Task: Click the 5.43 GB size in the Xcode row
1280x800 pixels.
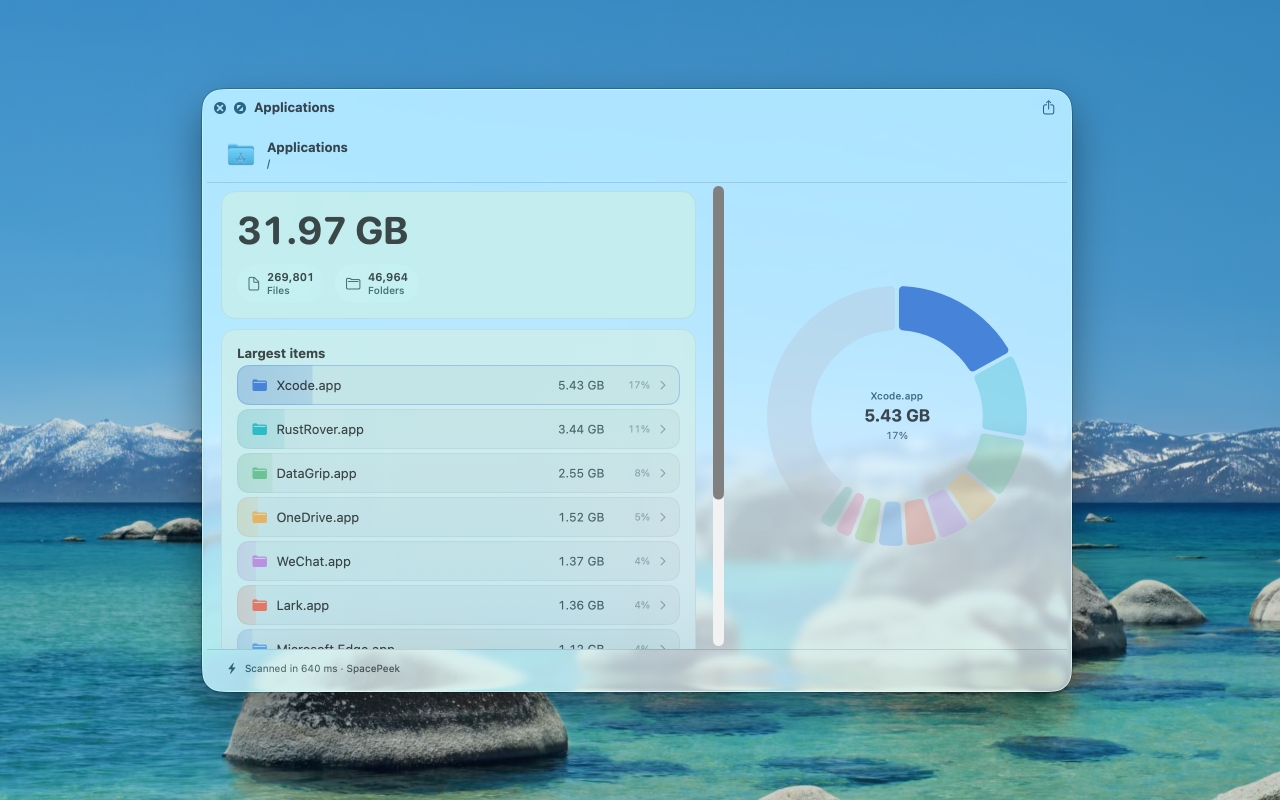Action: coord(581,385)
